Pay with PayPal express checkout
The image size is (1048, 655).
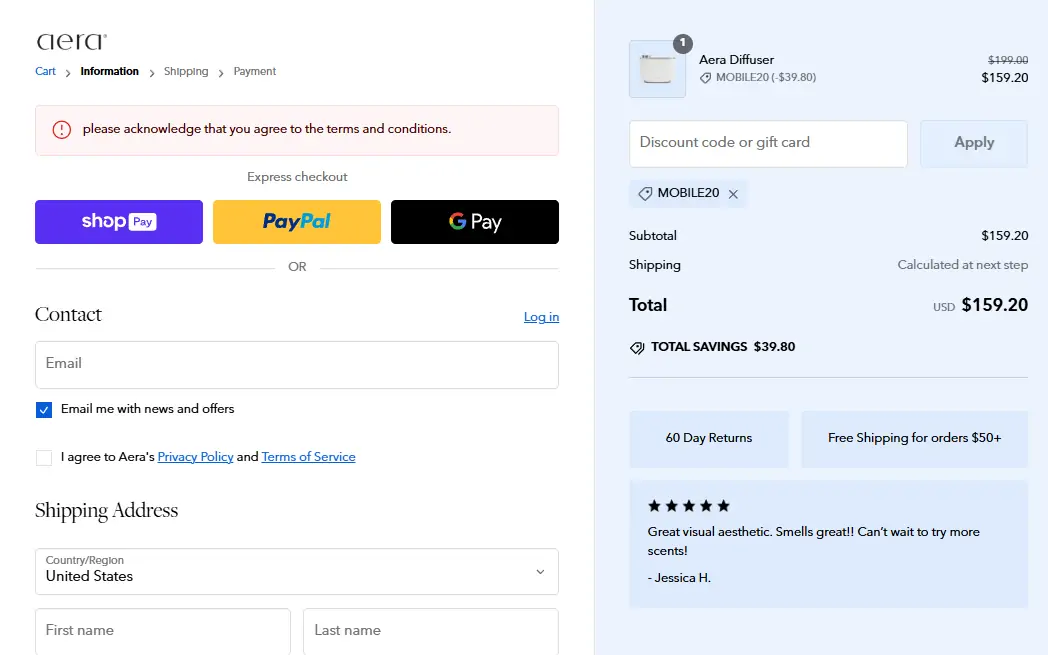297,222
